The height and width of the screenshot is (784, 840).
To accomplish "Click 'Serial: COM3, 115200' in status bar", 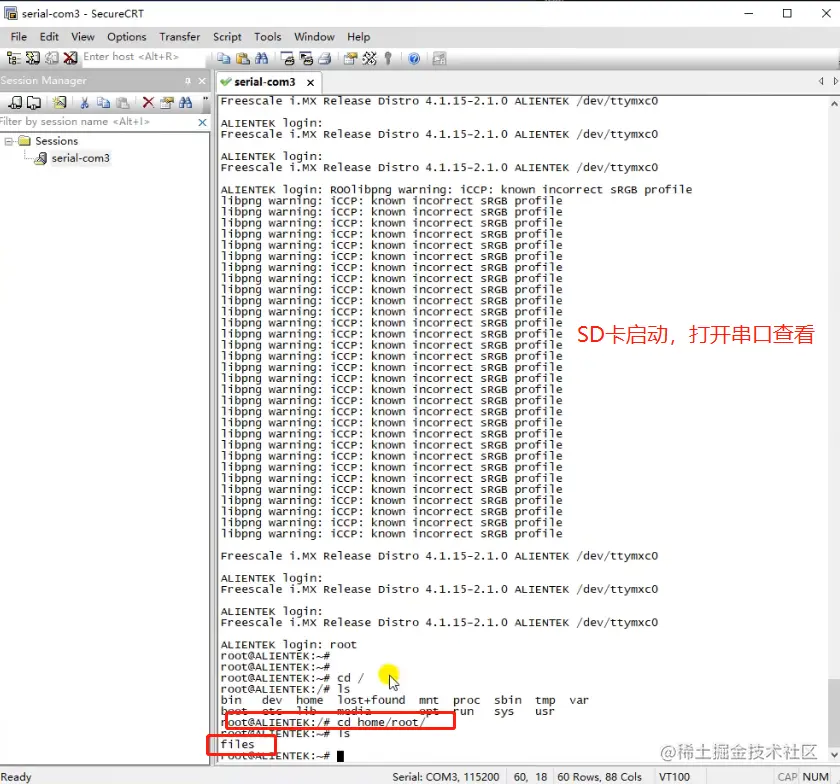I will pyautogui.click(x=445, y=777).
